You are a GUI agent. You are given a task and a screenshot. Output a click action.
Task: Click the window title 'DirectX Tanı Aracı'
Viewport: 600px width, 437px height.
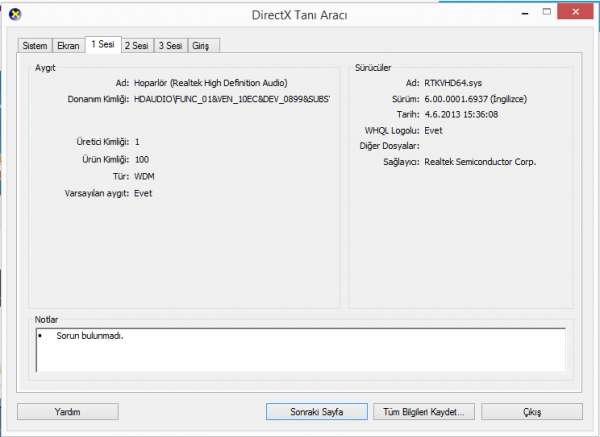pyautogui.click(x=300, y=15)
